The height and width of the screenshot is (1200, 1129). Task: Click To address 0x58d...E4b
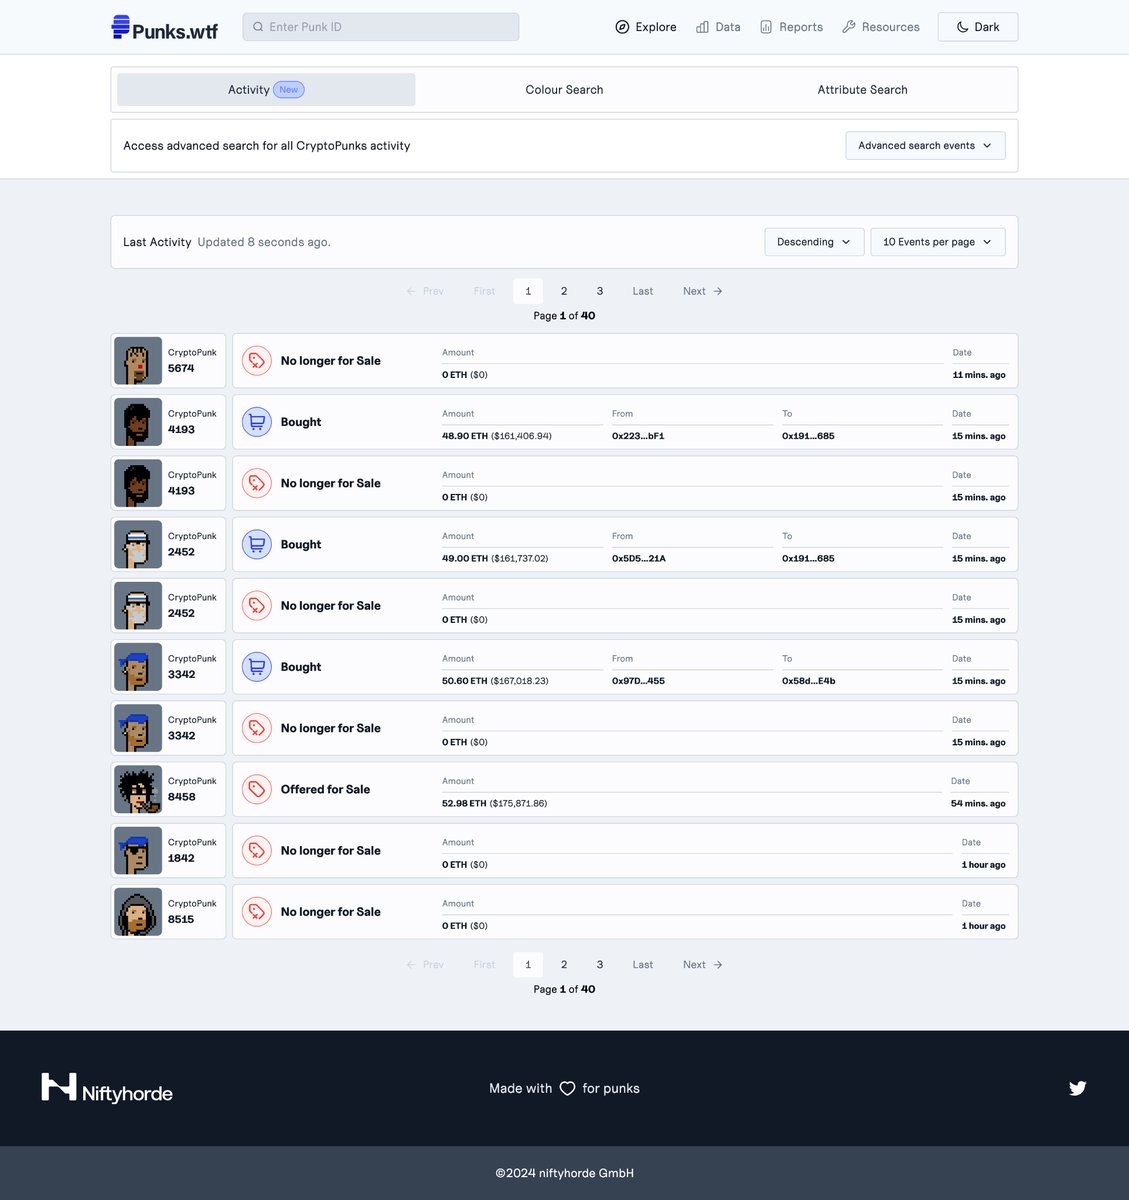pos(809,681)
